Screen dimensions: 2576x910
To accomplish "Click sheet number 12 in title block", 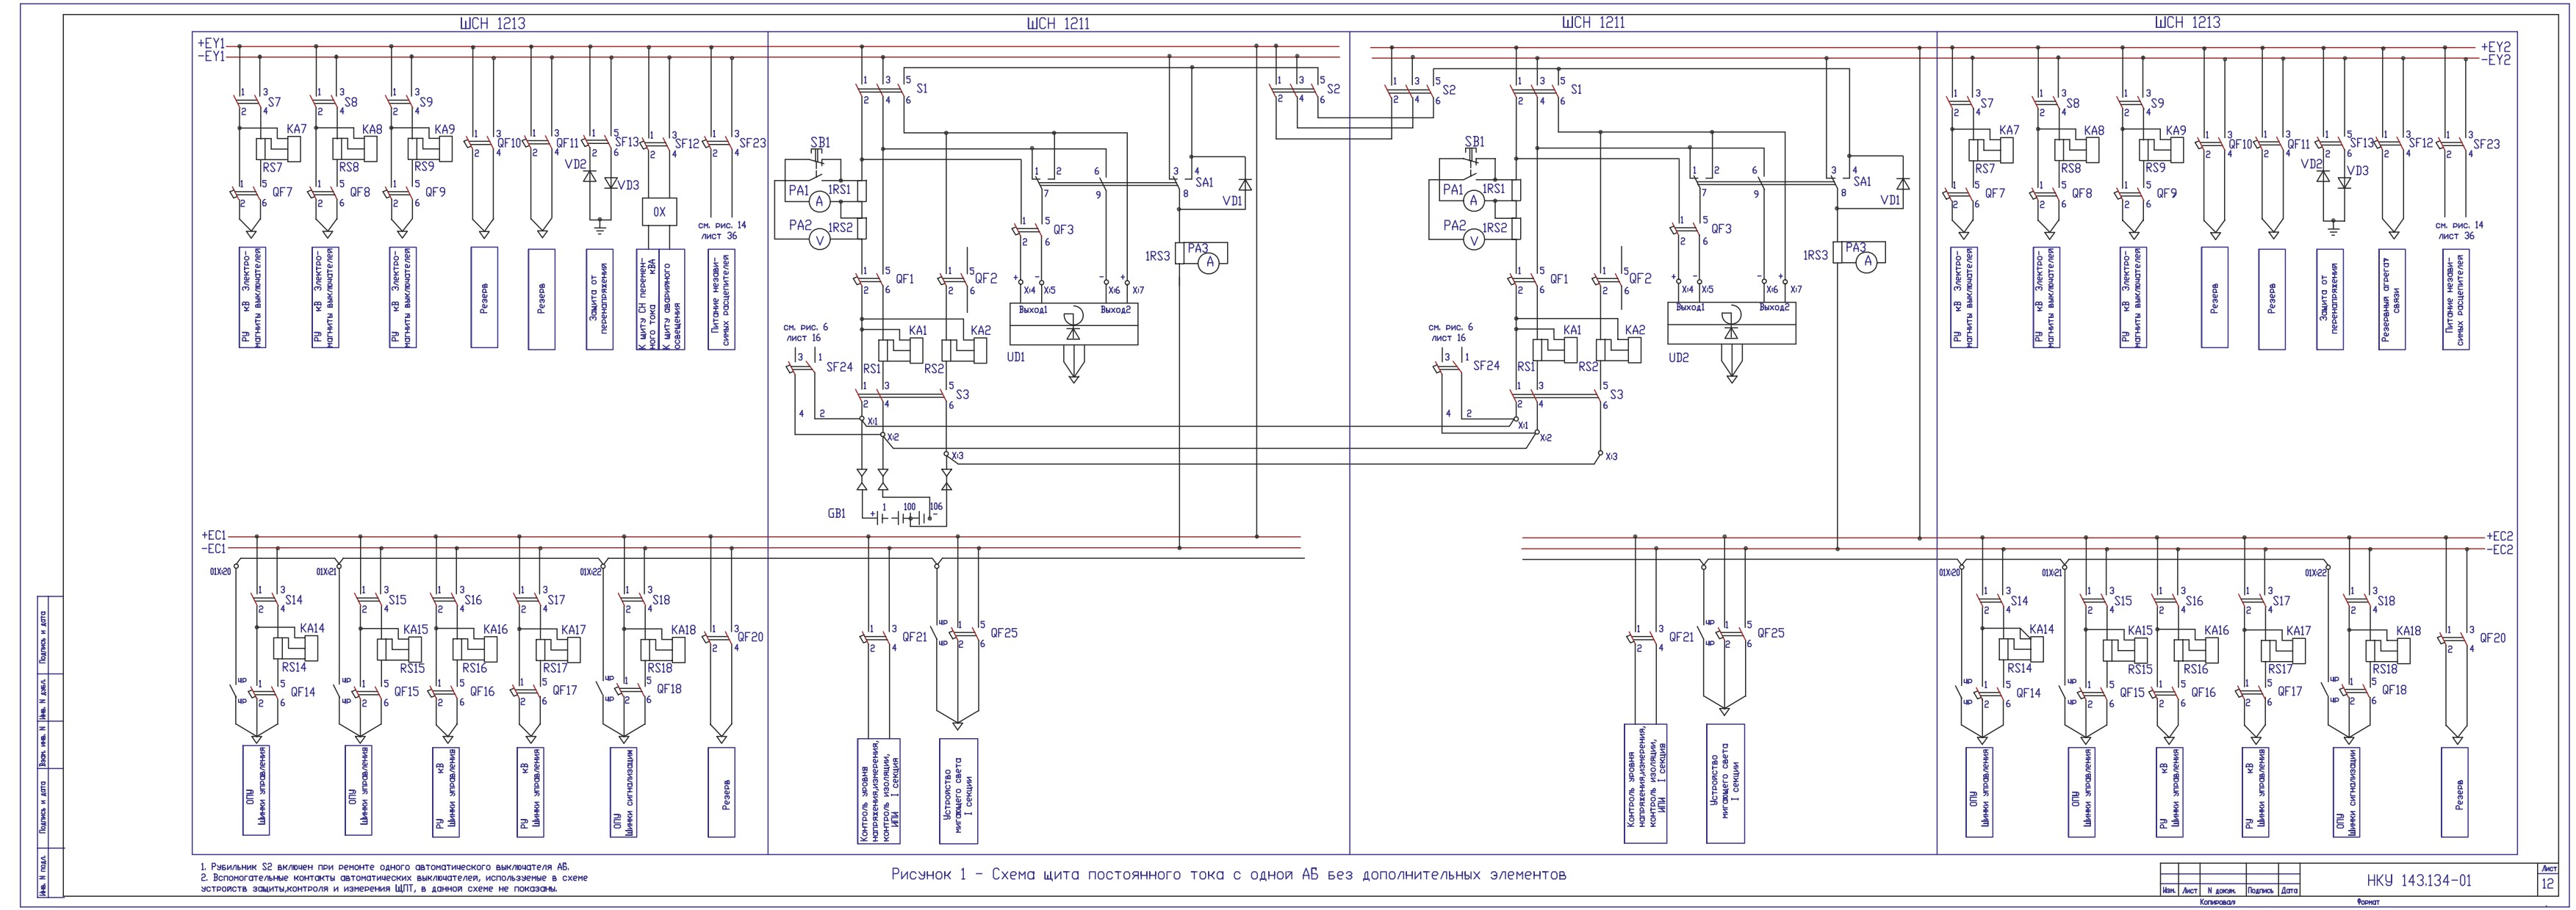I will click(x=2549, y=884).
